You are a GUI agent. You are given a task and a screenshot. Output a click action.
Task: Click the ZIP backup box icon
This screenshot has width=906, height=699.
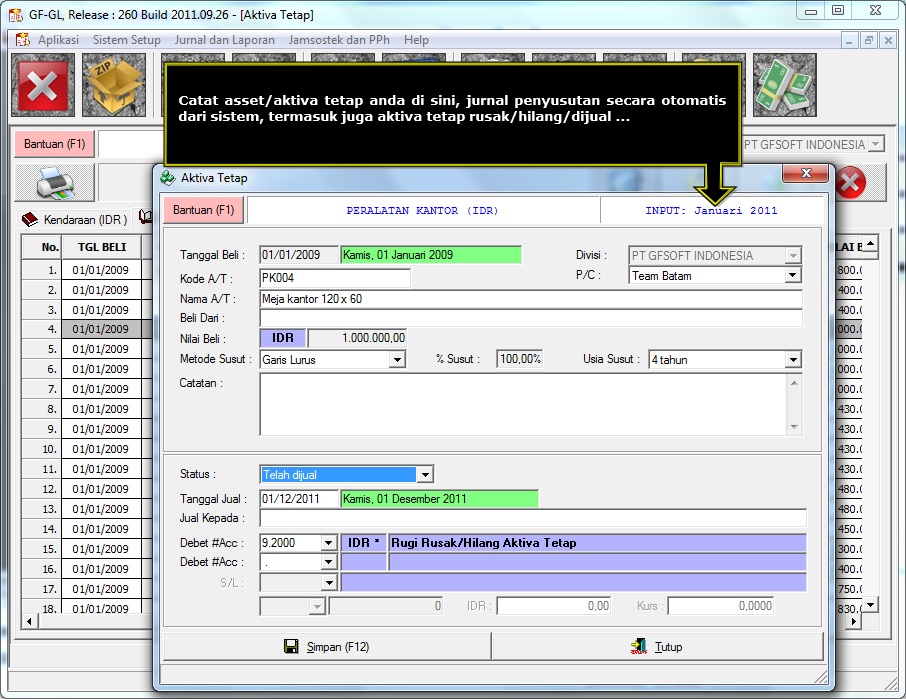click(114, 85)
